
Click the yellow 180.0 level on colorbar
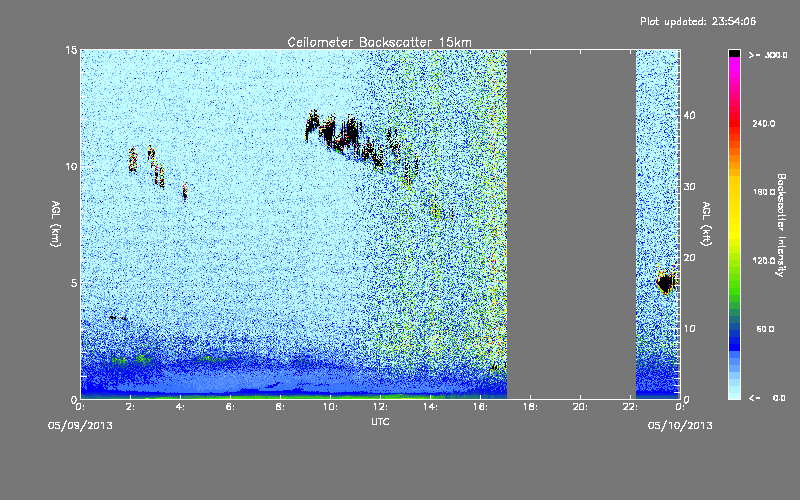click(x=734, y=192)
